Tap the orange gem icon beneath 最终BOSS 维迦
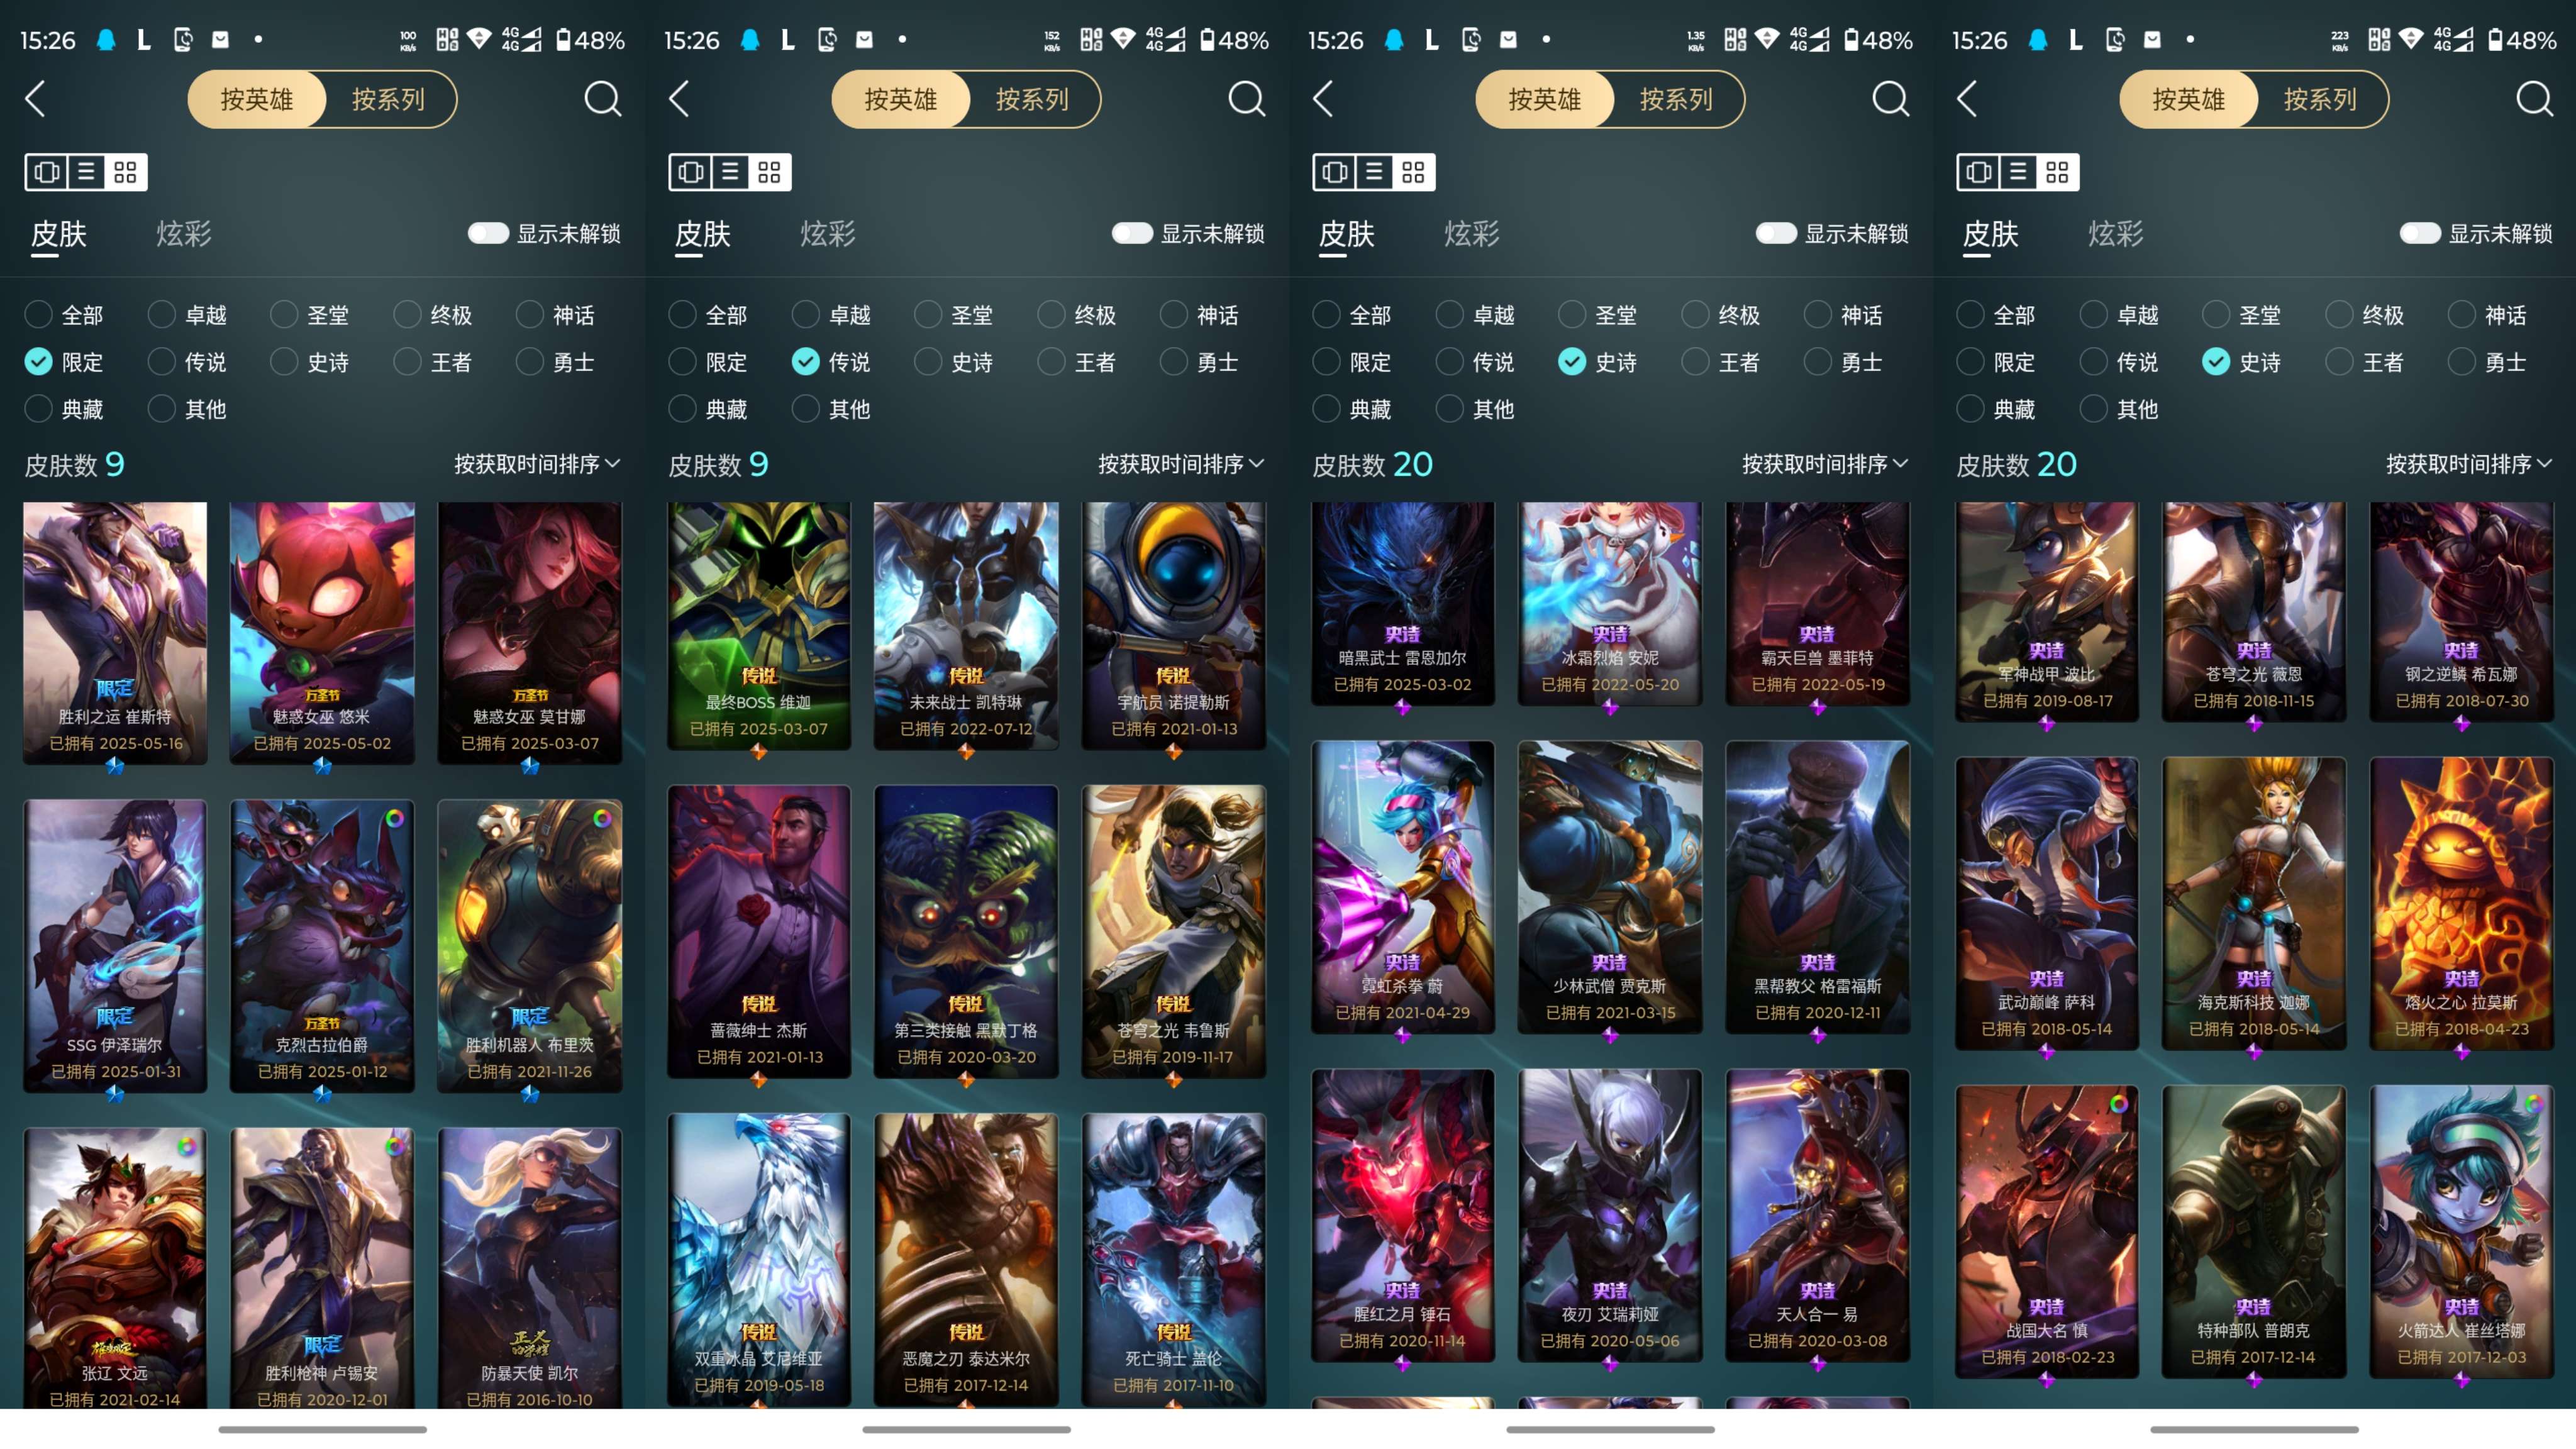 pyautogui.click(x=759, y=751)
